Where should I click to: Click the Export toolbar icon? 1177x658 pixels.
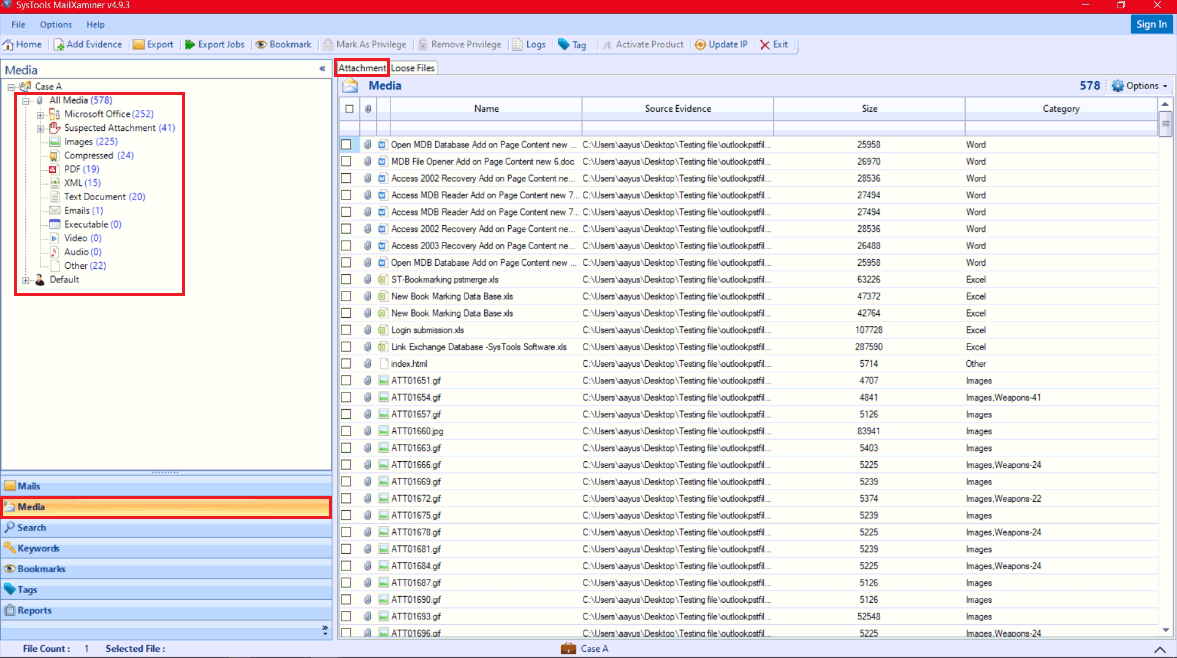(139, 45)
